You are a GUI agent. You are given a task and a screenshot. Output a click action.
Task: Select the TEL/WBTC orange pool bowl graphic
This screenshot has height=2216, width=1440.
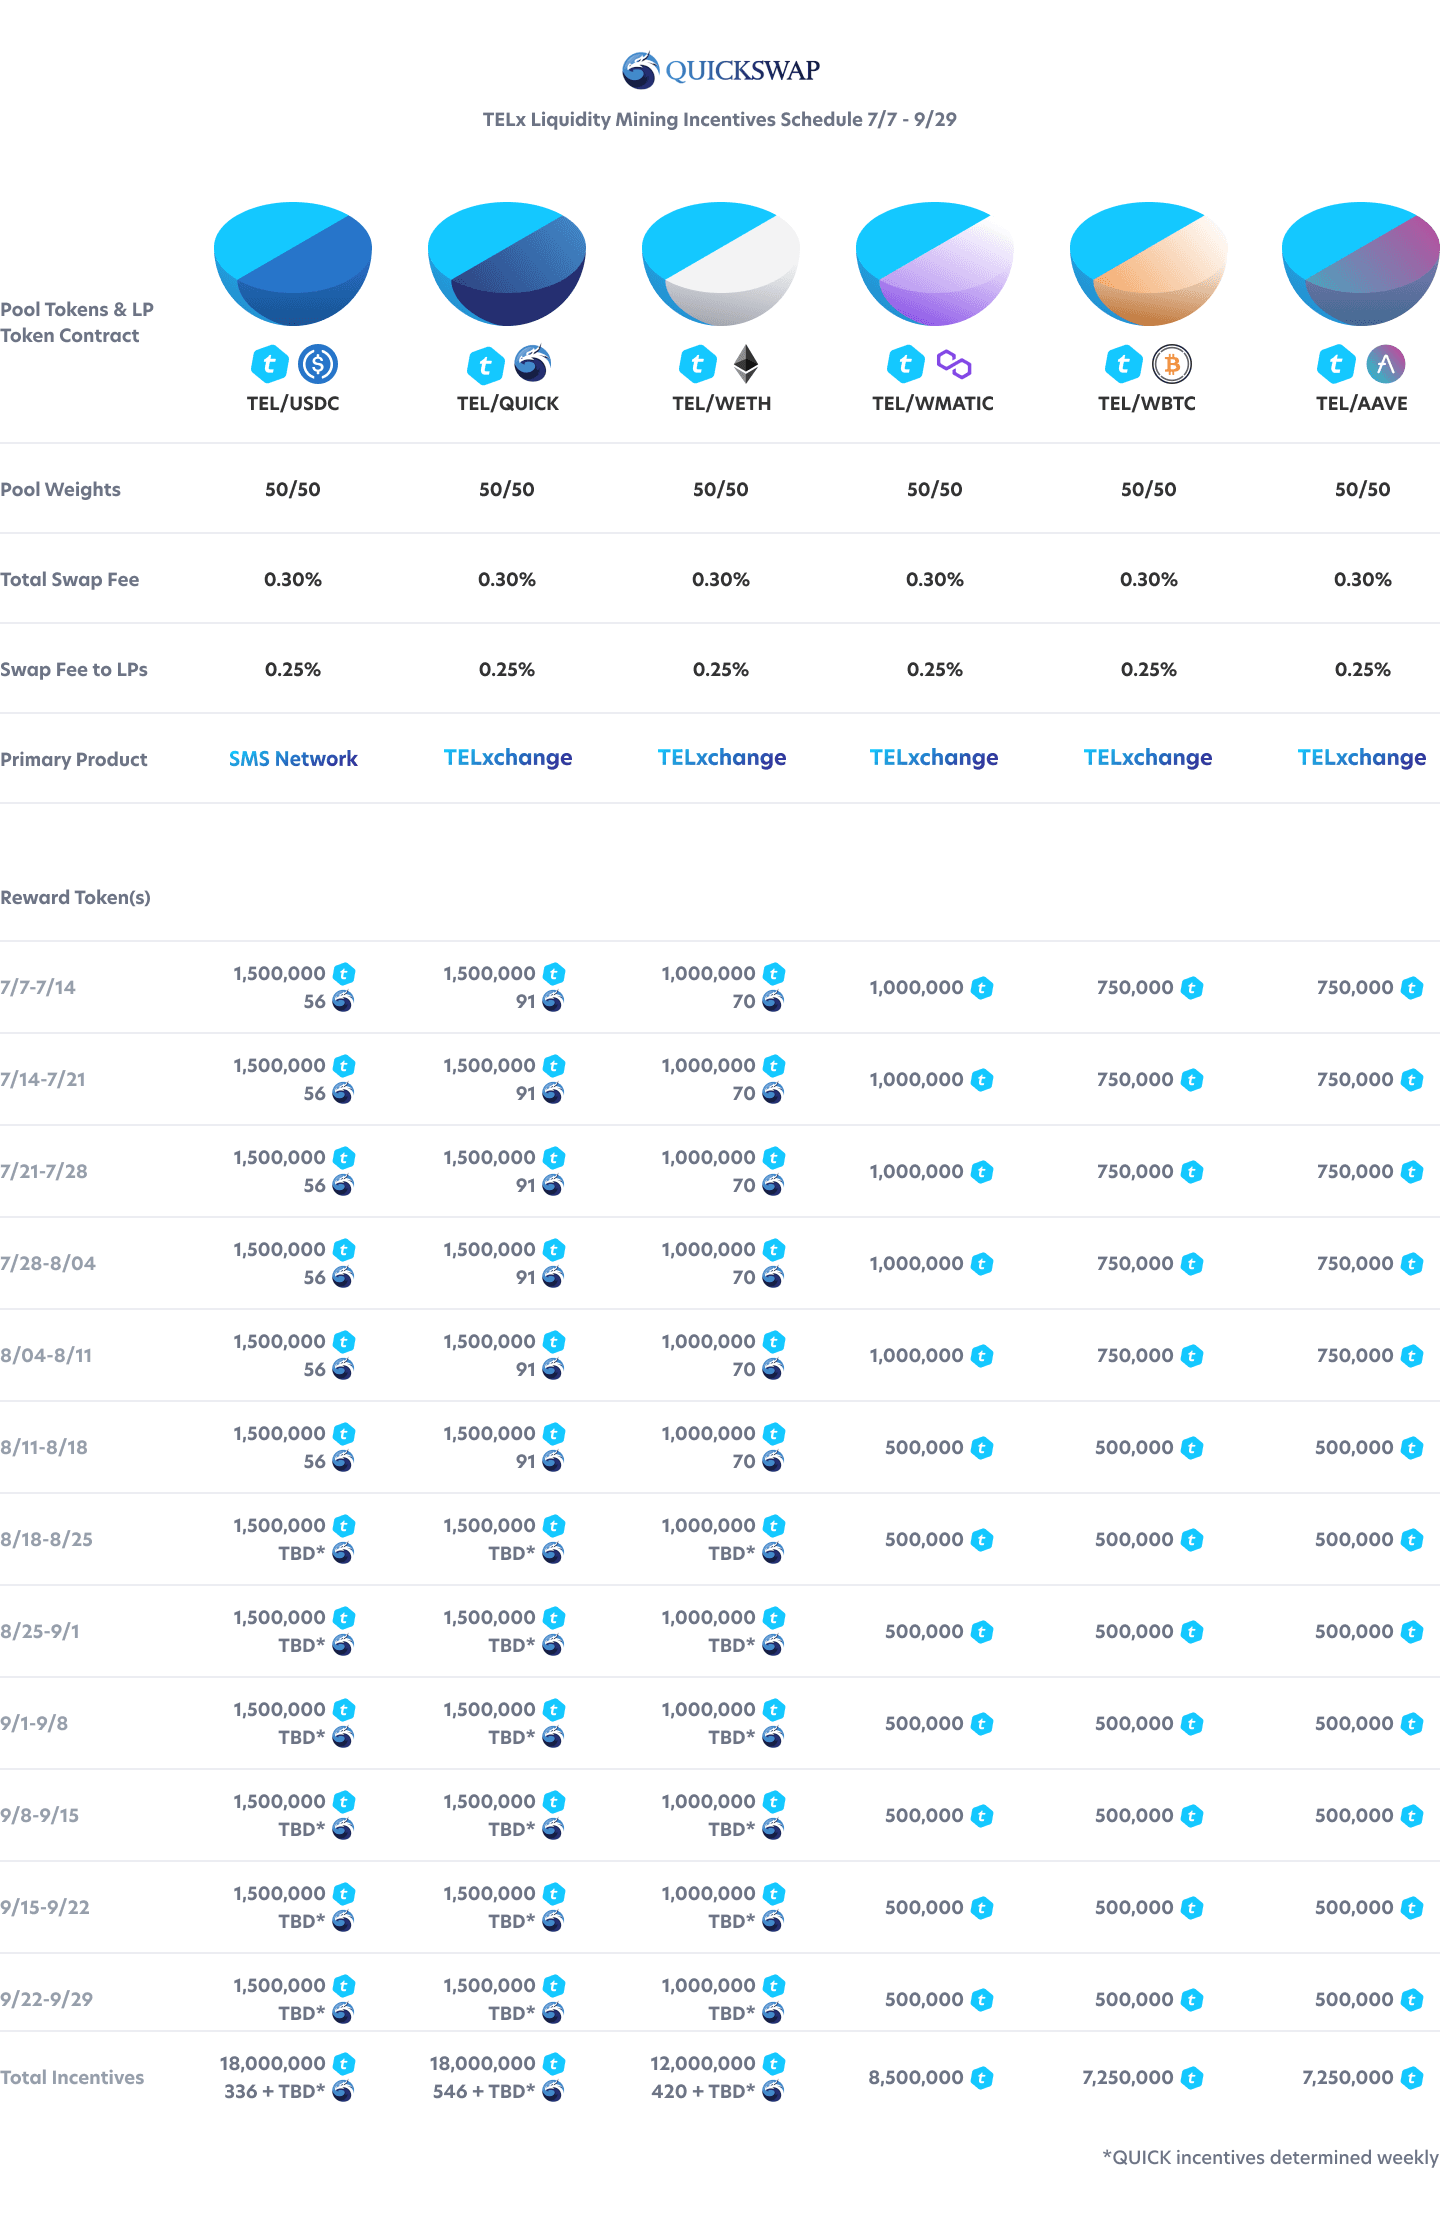coord(1148,263)
